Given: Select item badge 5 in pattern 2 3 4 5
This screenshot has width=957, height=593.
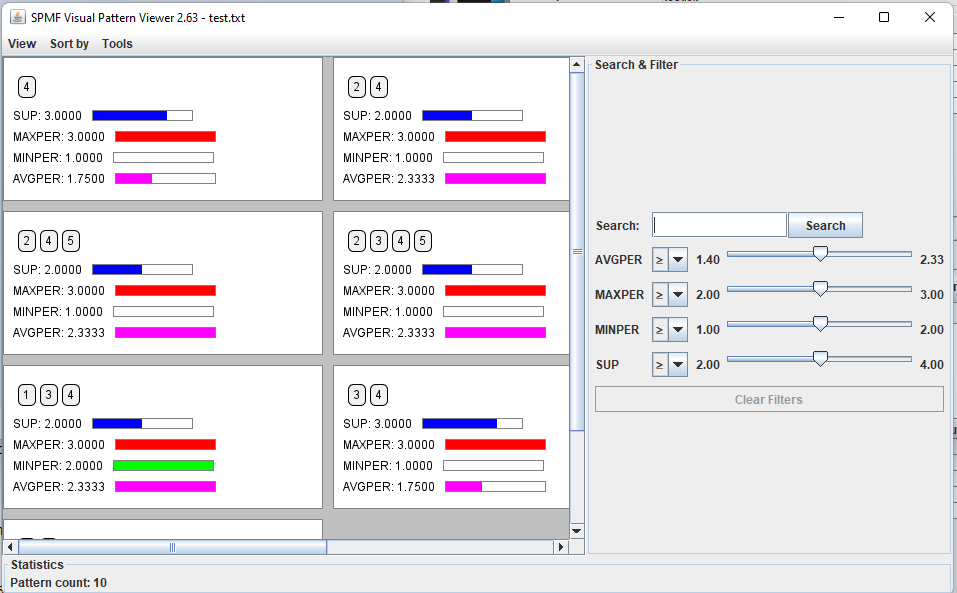Looking at the screenshot, I should (x=423, y=241).
